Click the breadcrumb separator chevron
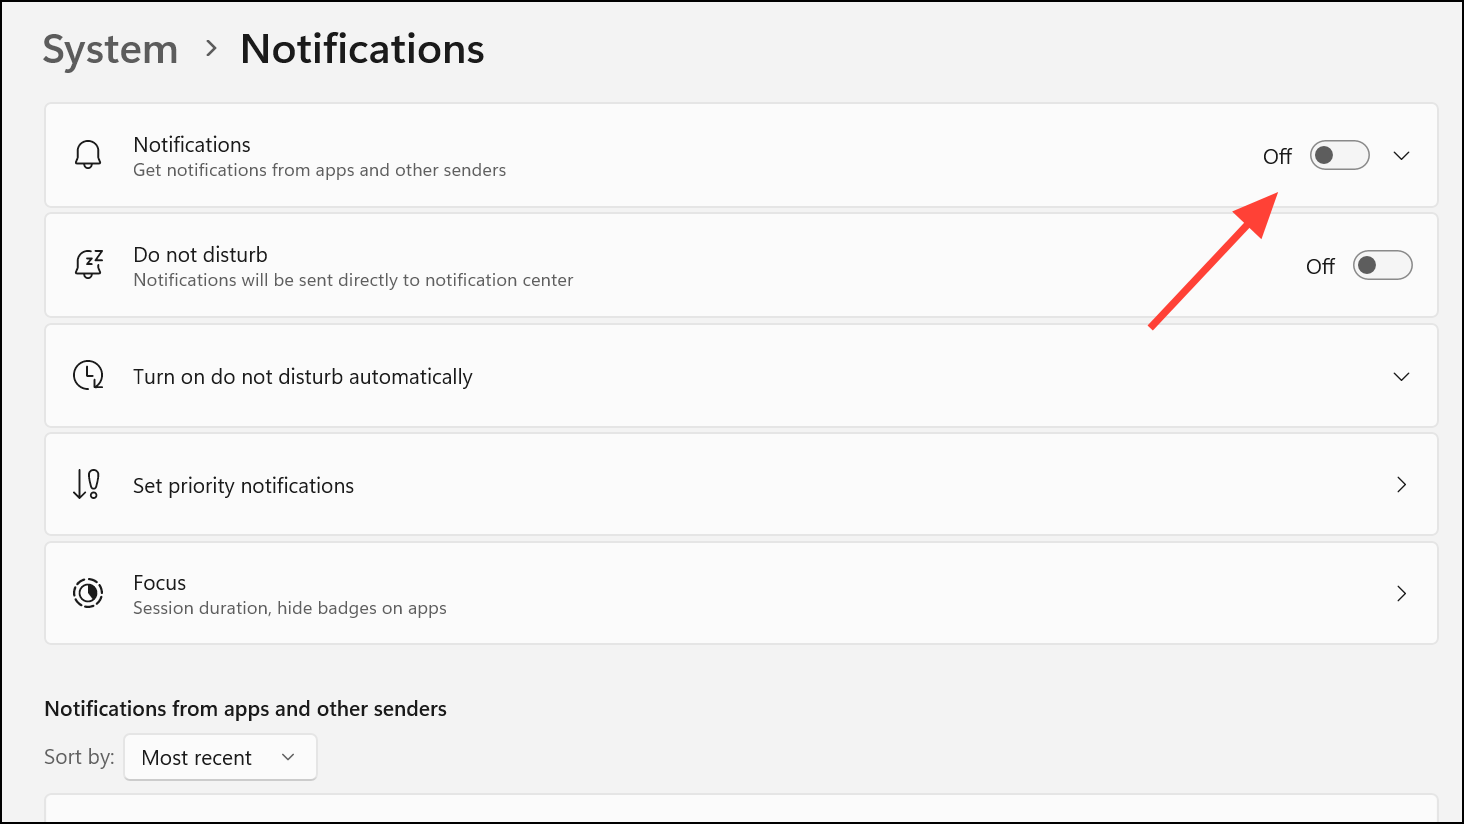1464x824 pixels. [x=211, y=48]
